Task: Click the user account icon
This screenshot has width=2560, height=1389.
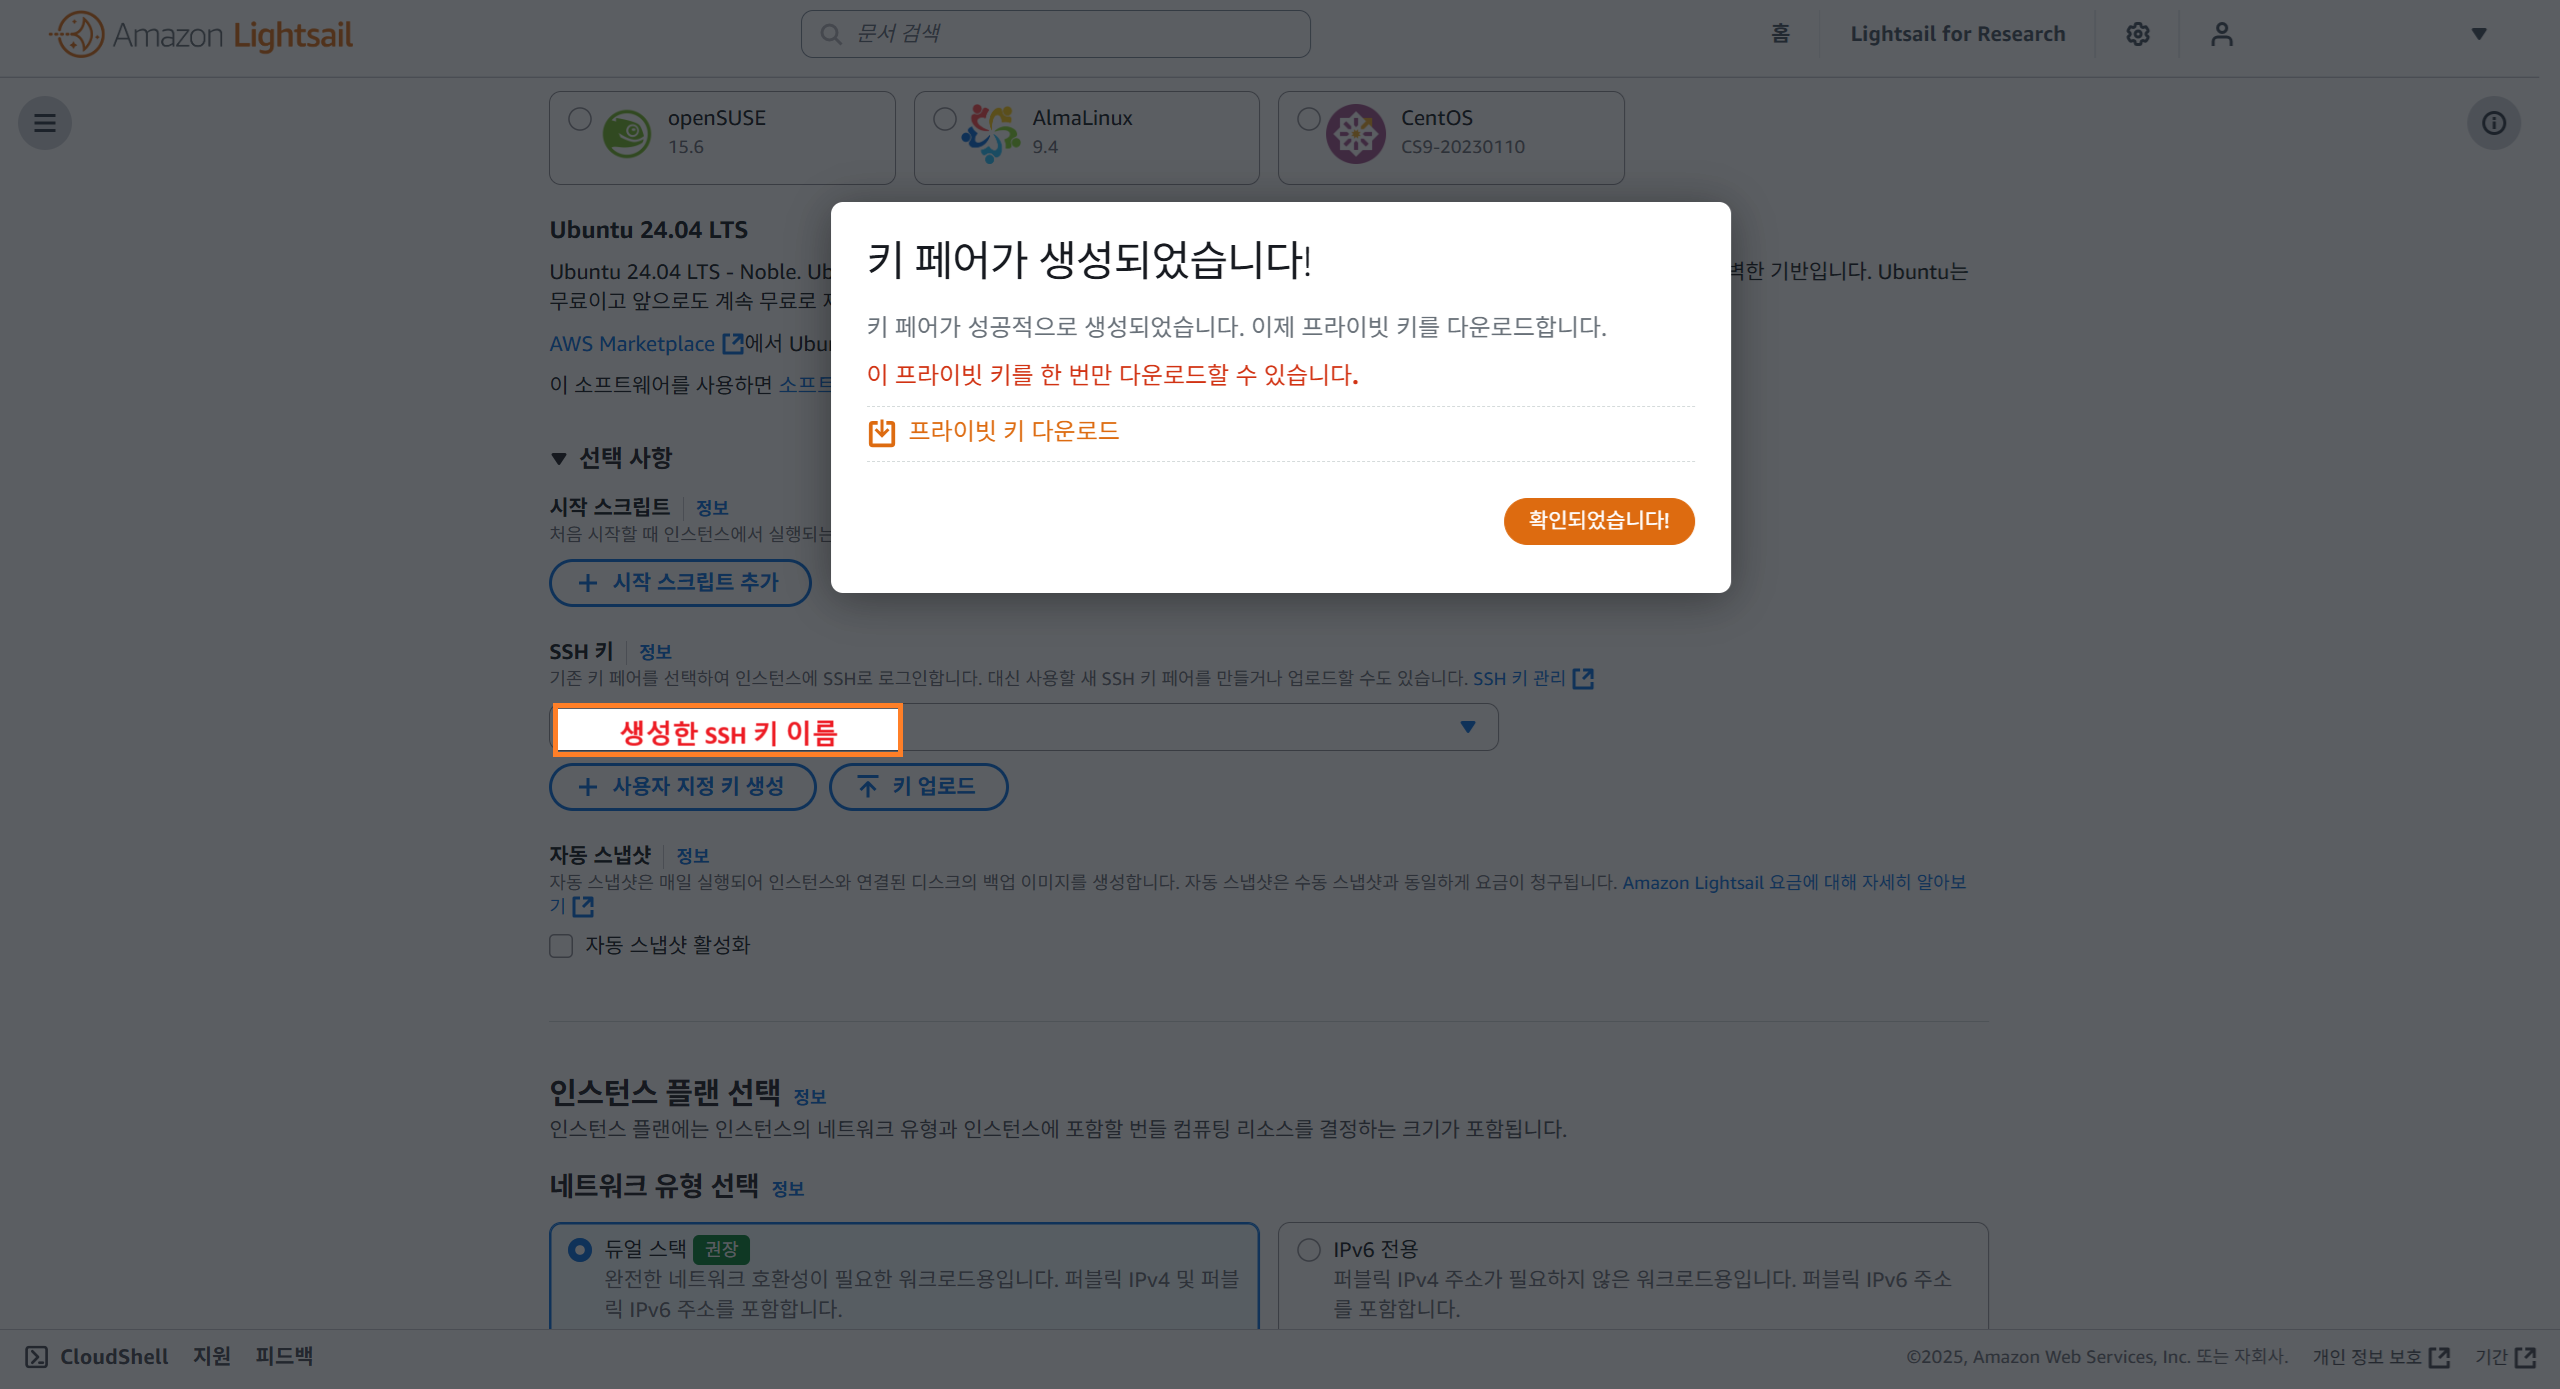Action: pos(2221,34)
